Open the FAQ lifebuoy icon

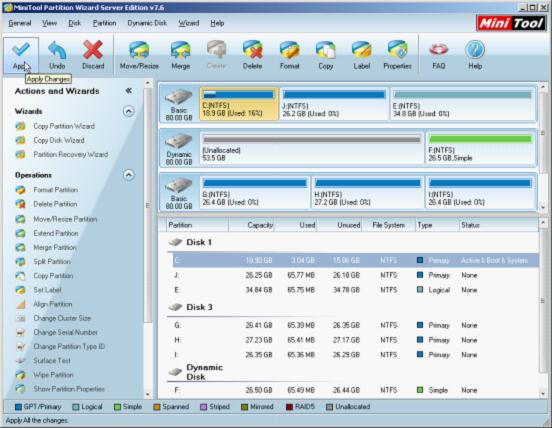click(439, 50)
